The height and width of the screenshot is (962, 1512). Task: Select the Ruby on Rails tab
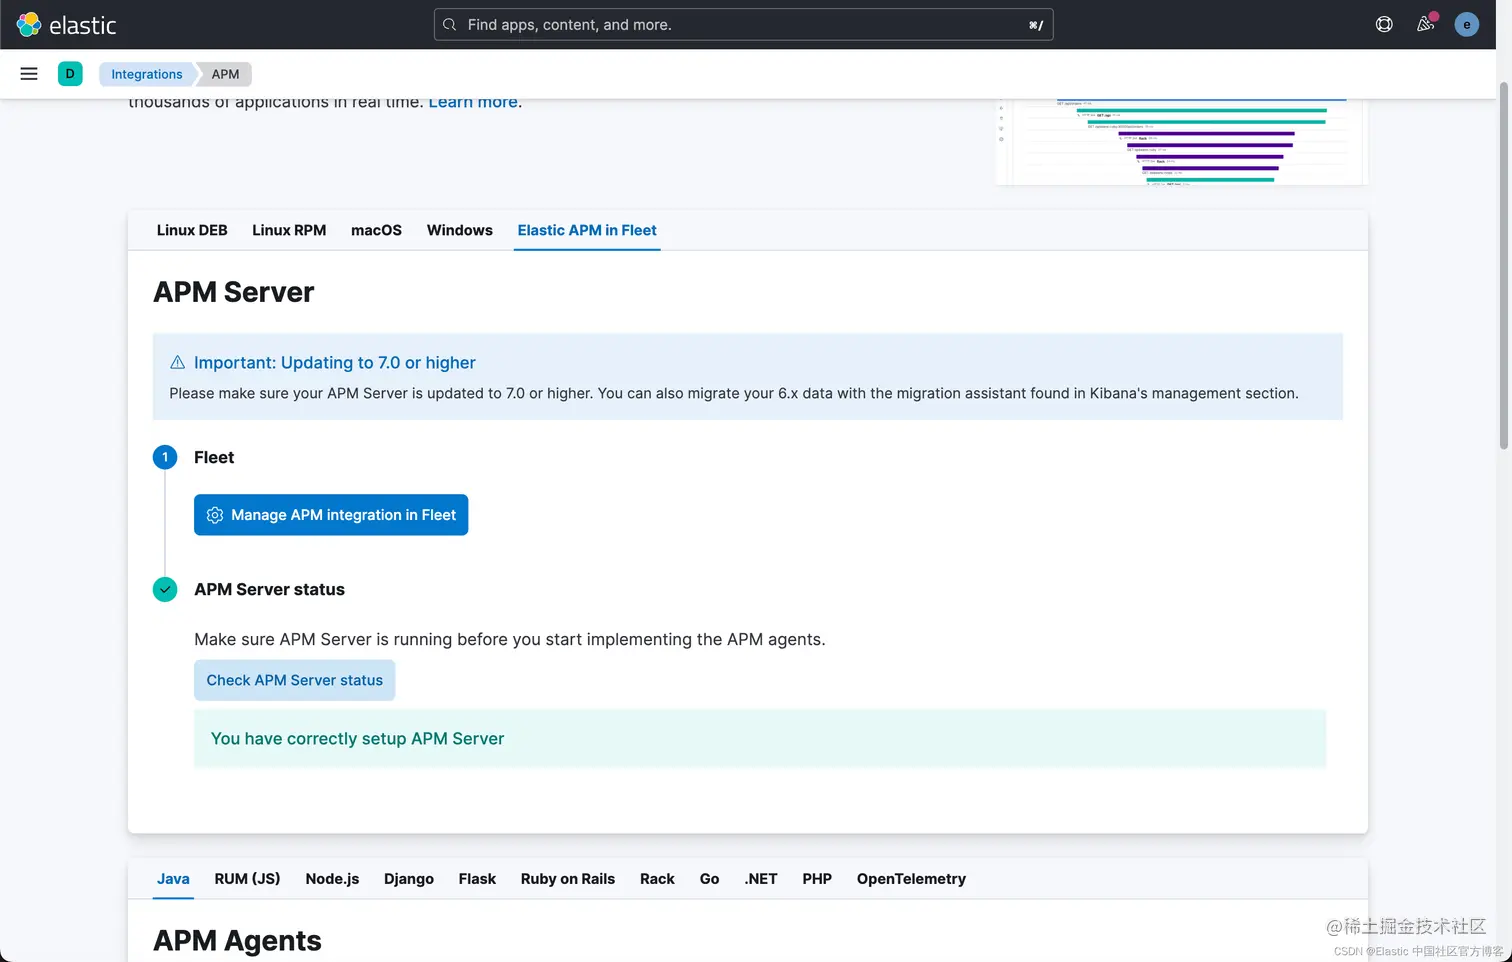(x=568, y=879)
